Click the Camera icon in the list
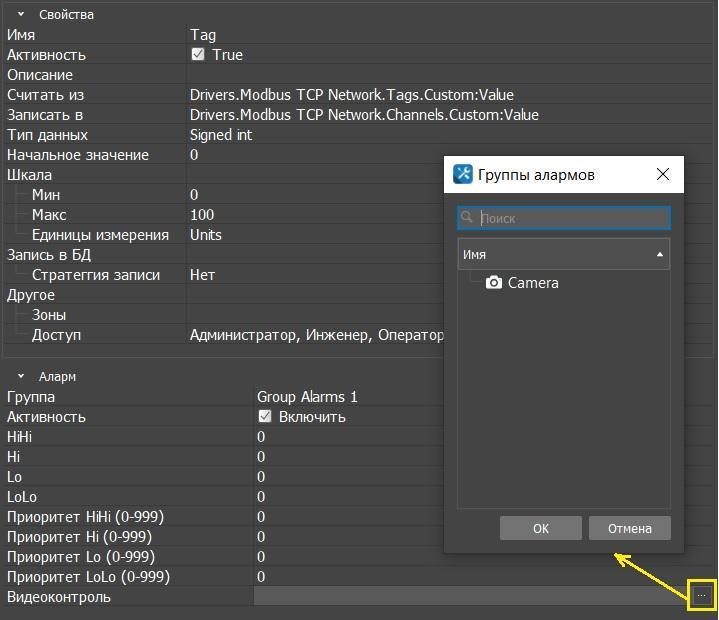719x620 pixels. [x=494, y=283]
